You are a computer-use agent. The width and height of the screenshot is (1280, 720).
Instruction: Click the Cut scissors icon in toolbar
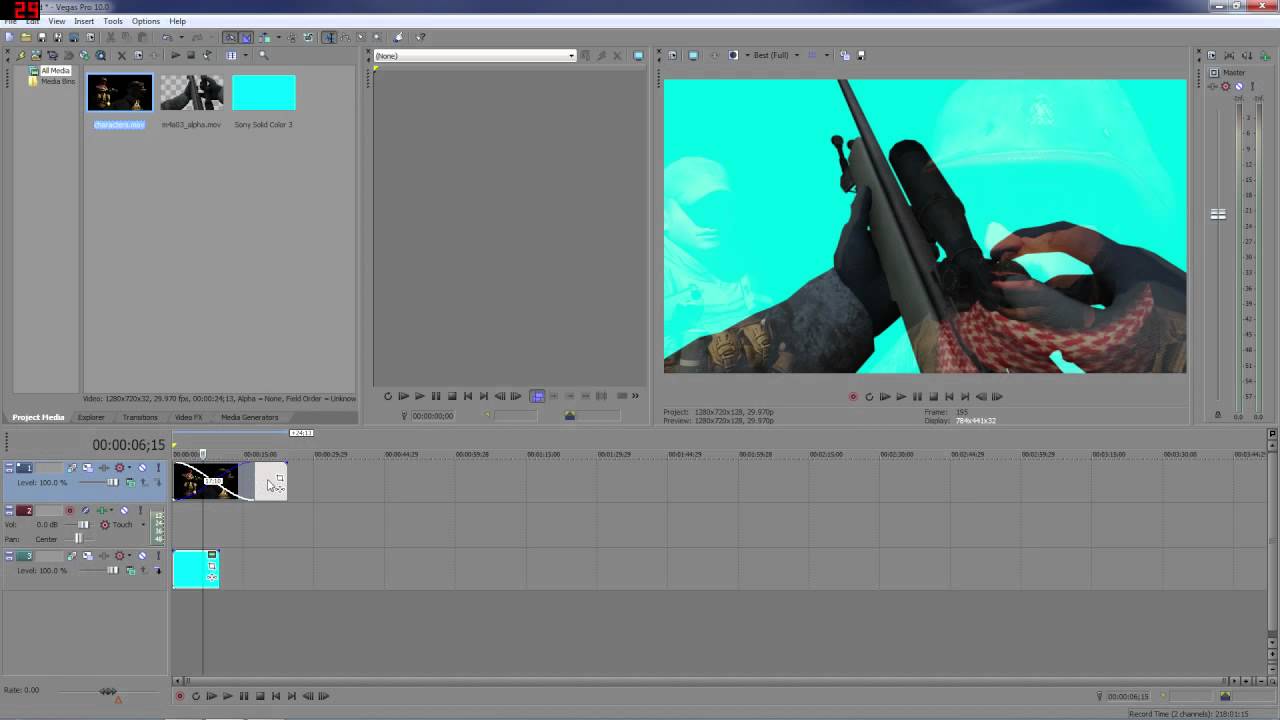pos(110,37)
